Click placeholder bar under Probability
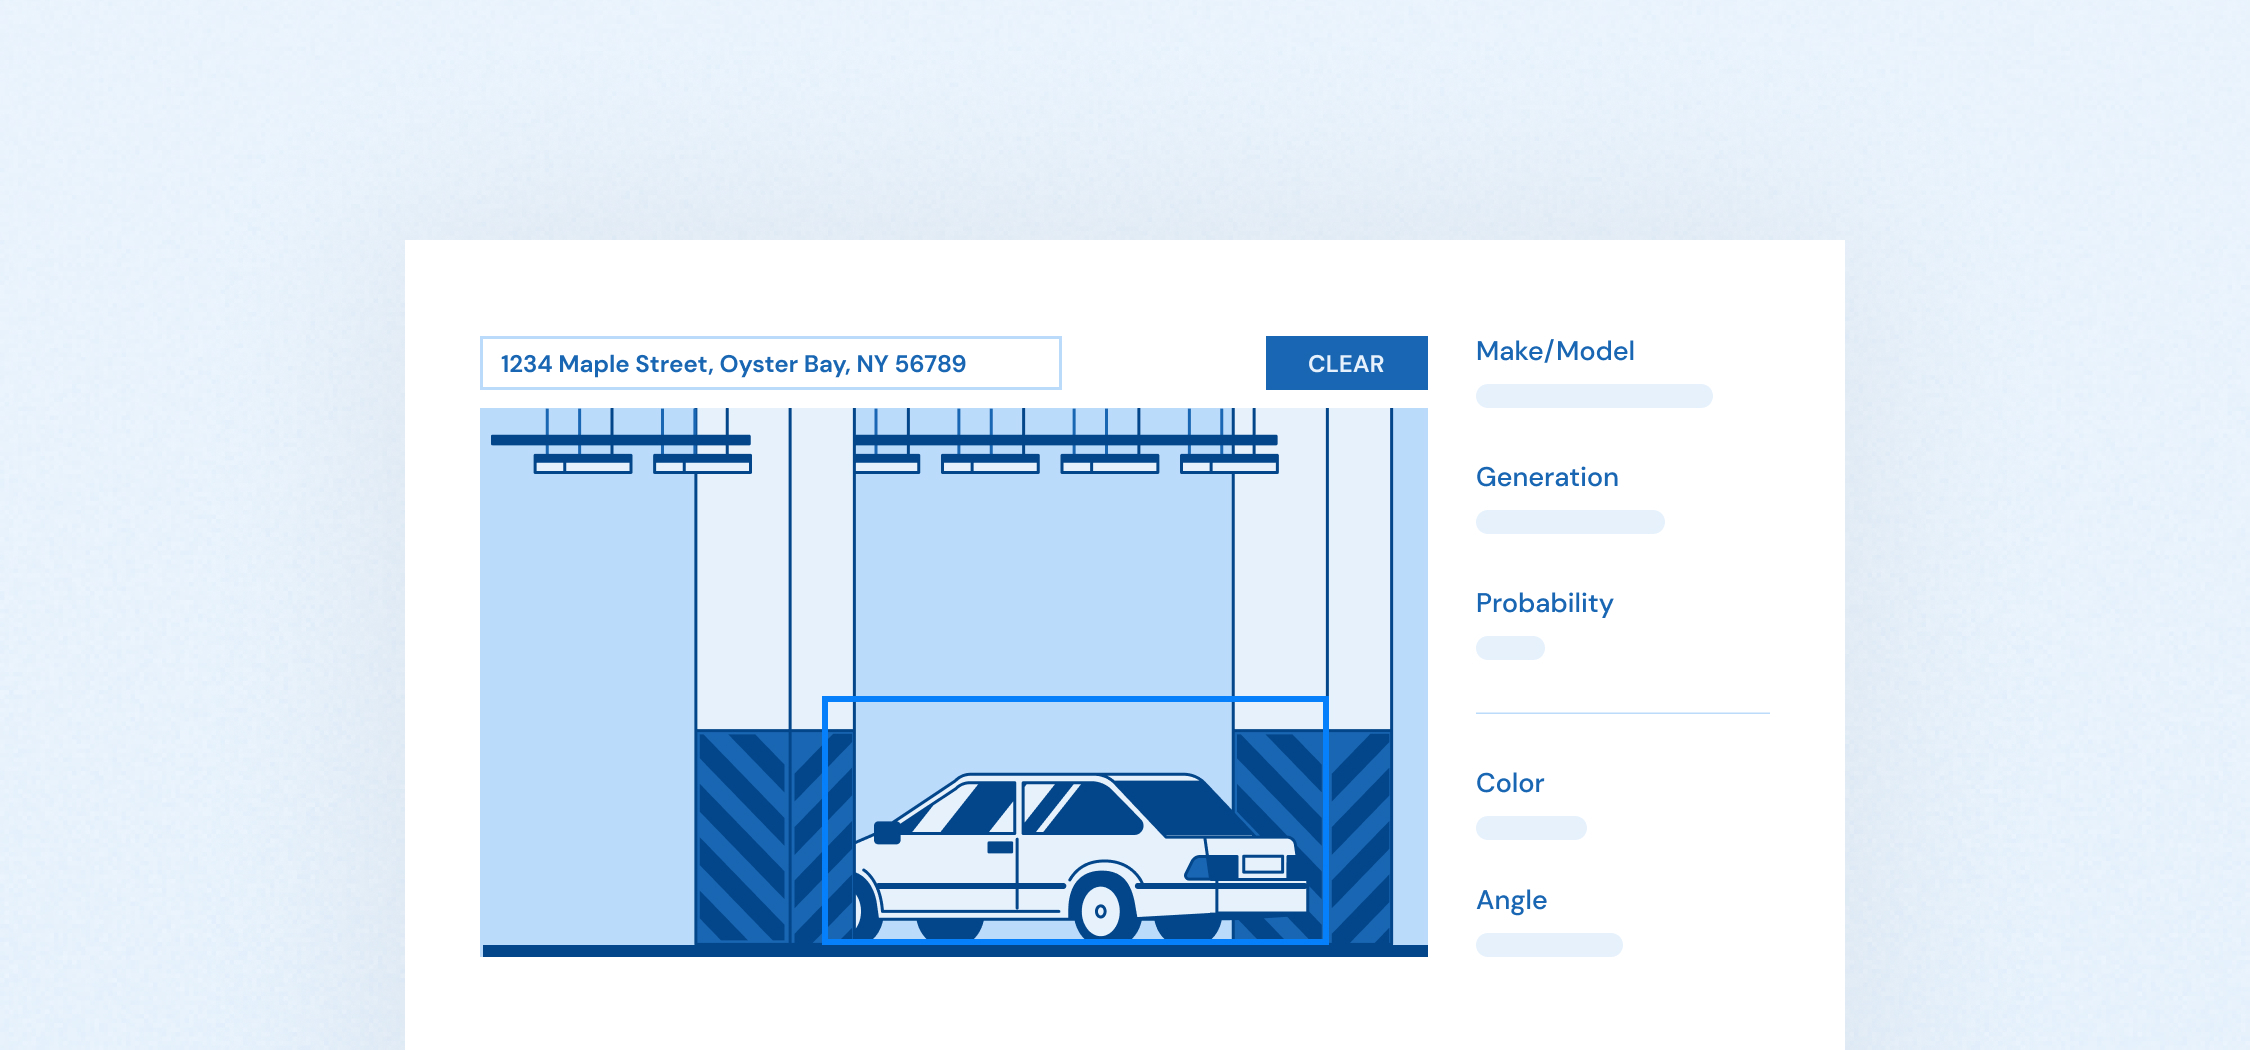Screen dimensions: 2250x1050 1510,648
